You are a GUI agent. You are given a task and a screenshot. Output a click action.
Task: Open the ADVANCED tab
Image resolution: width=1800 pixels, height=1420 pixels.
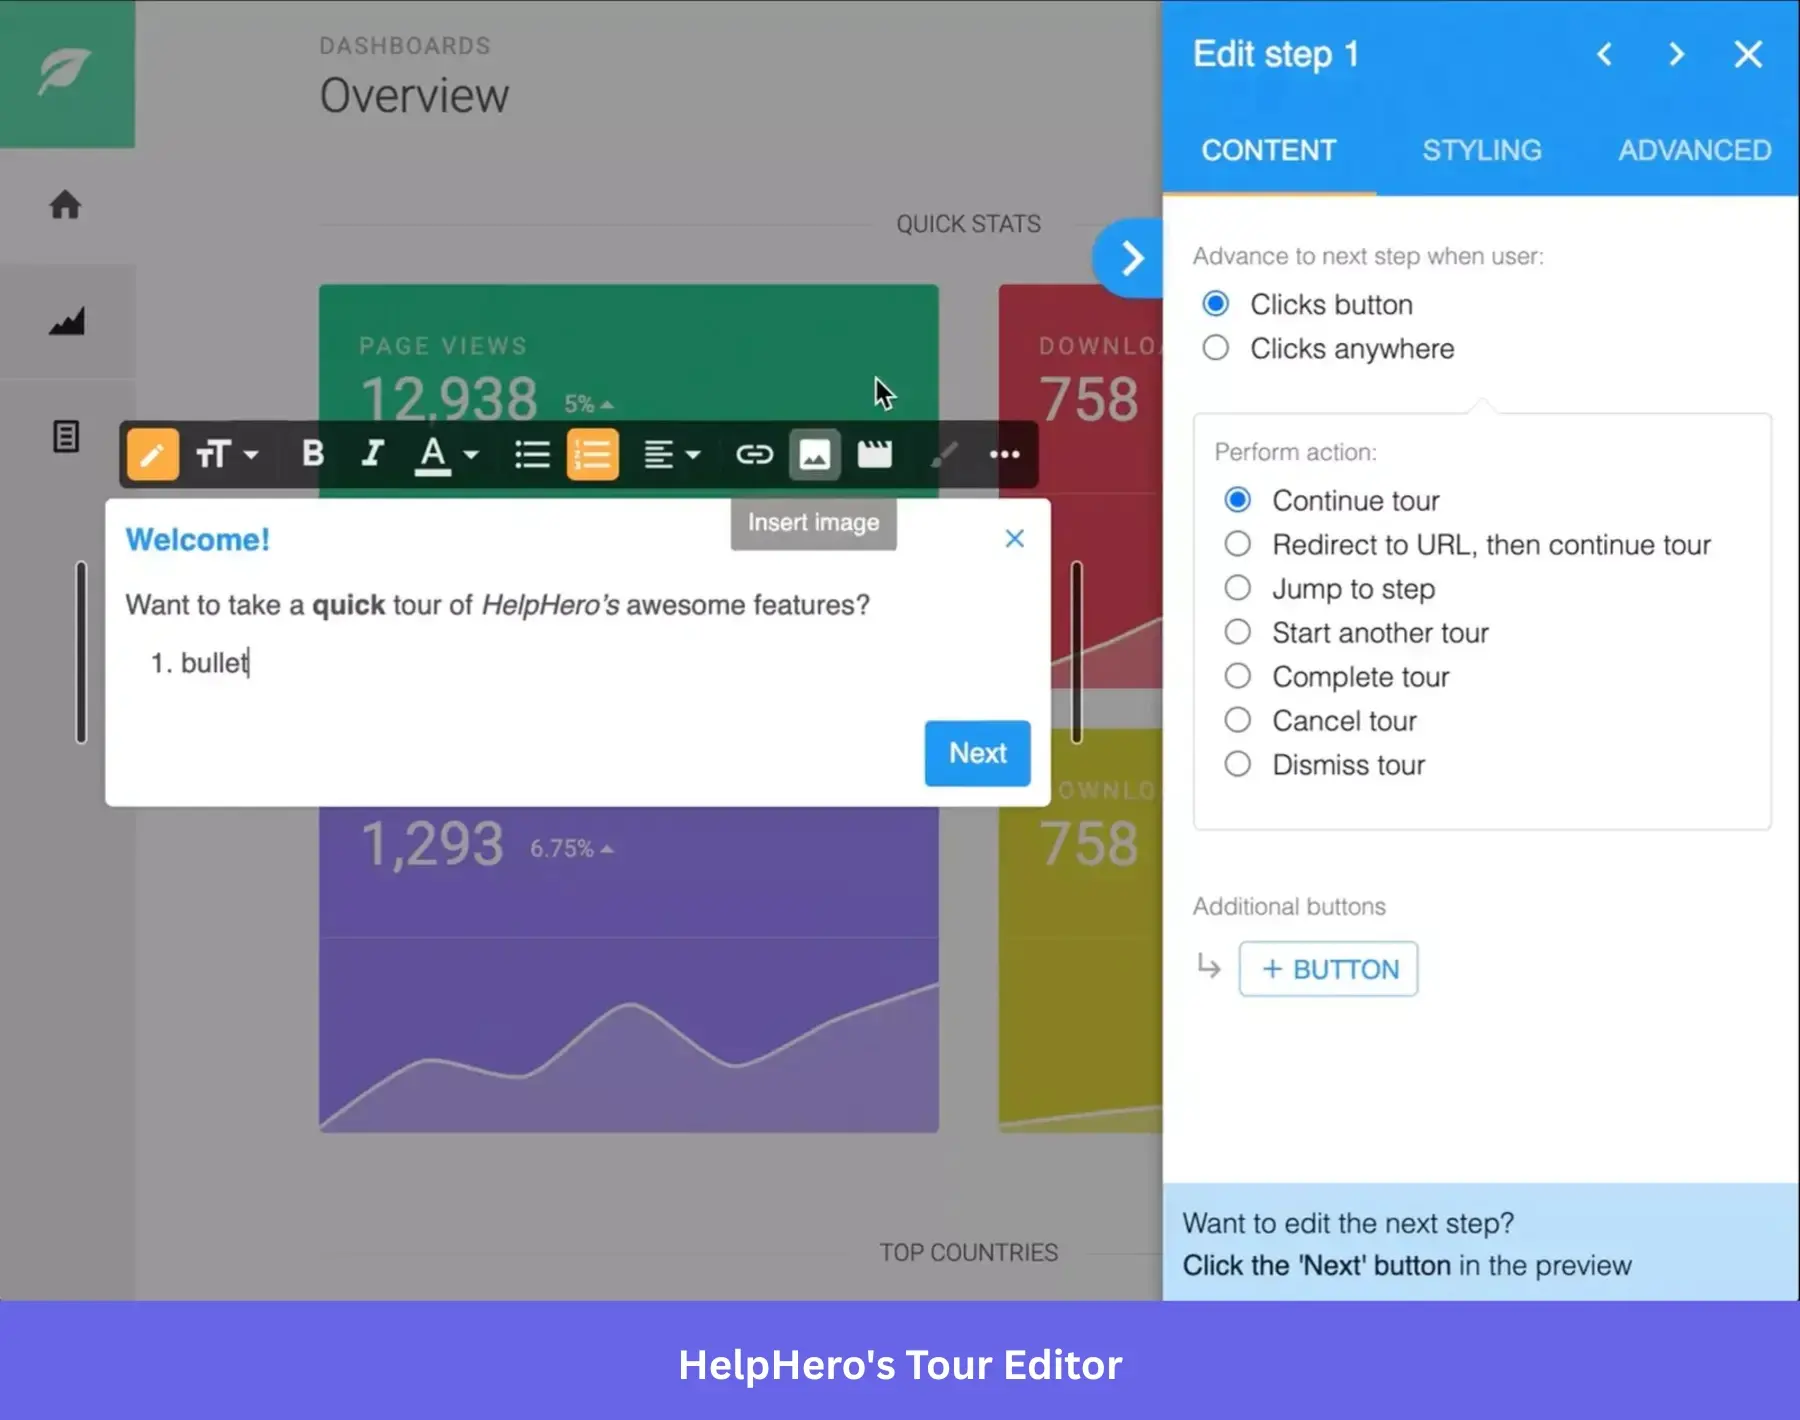[x=1694, y=150]
